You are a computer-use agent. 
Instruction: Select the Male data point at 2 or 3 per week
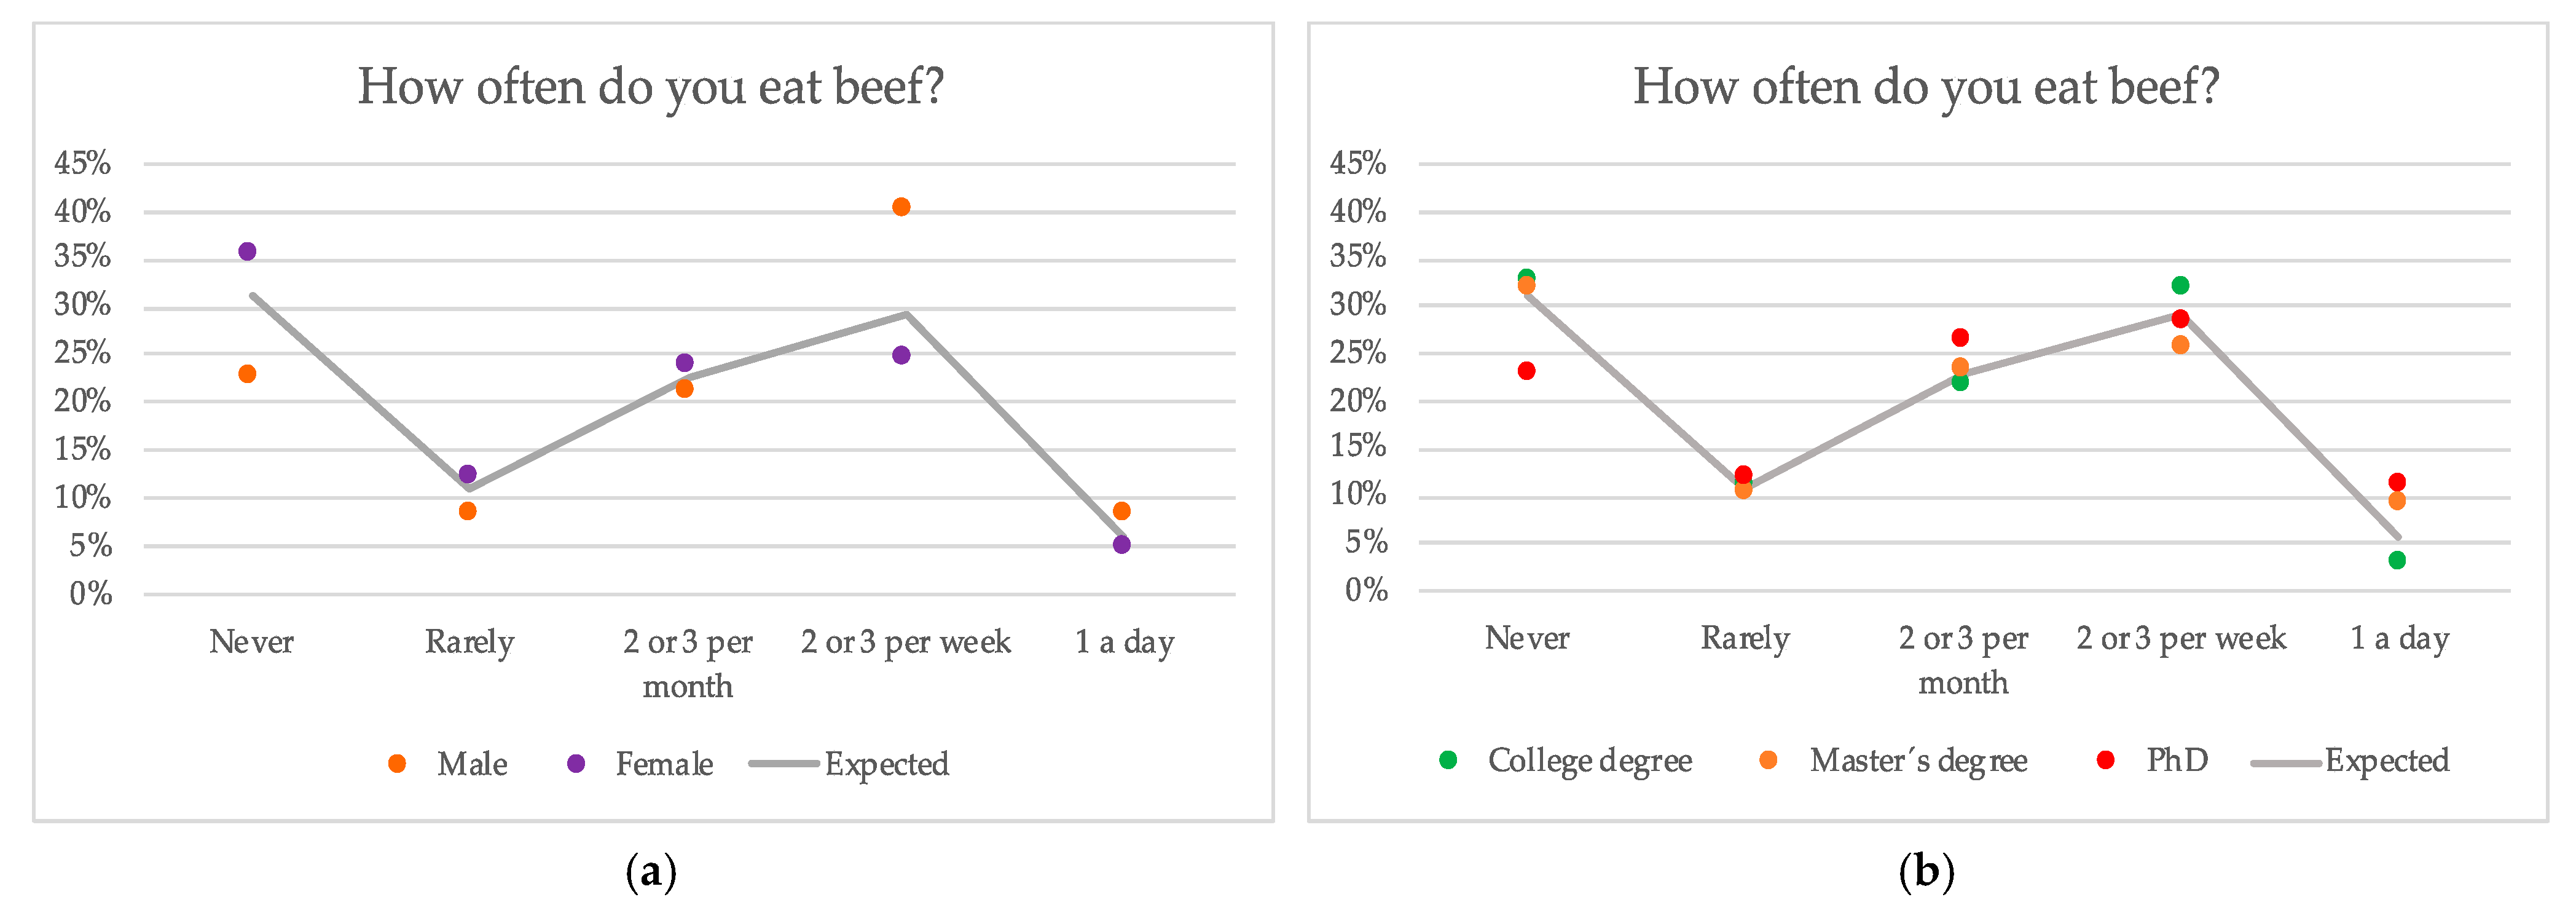click(x=901, y=207)
